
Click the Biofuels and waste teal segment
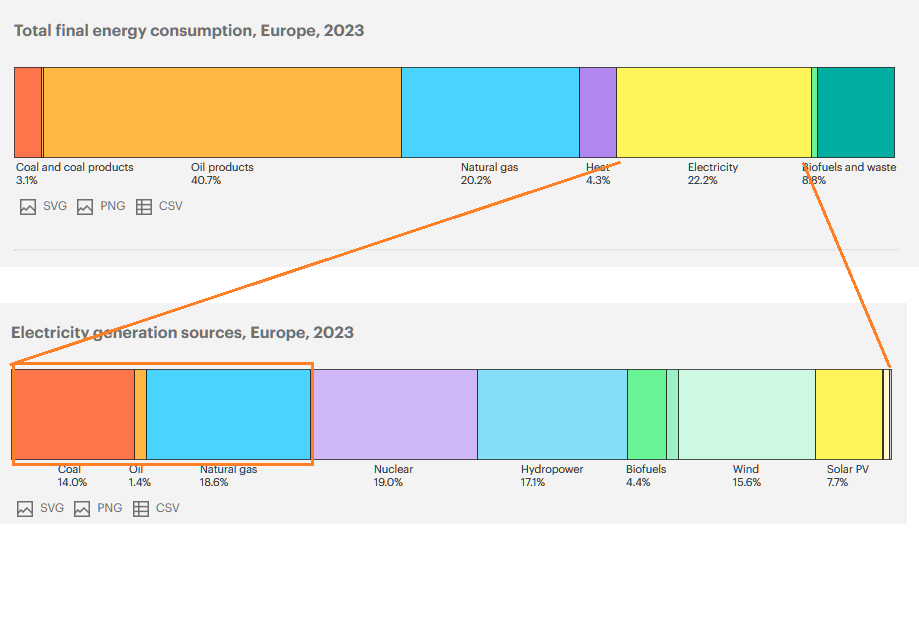856,113
